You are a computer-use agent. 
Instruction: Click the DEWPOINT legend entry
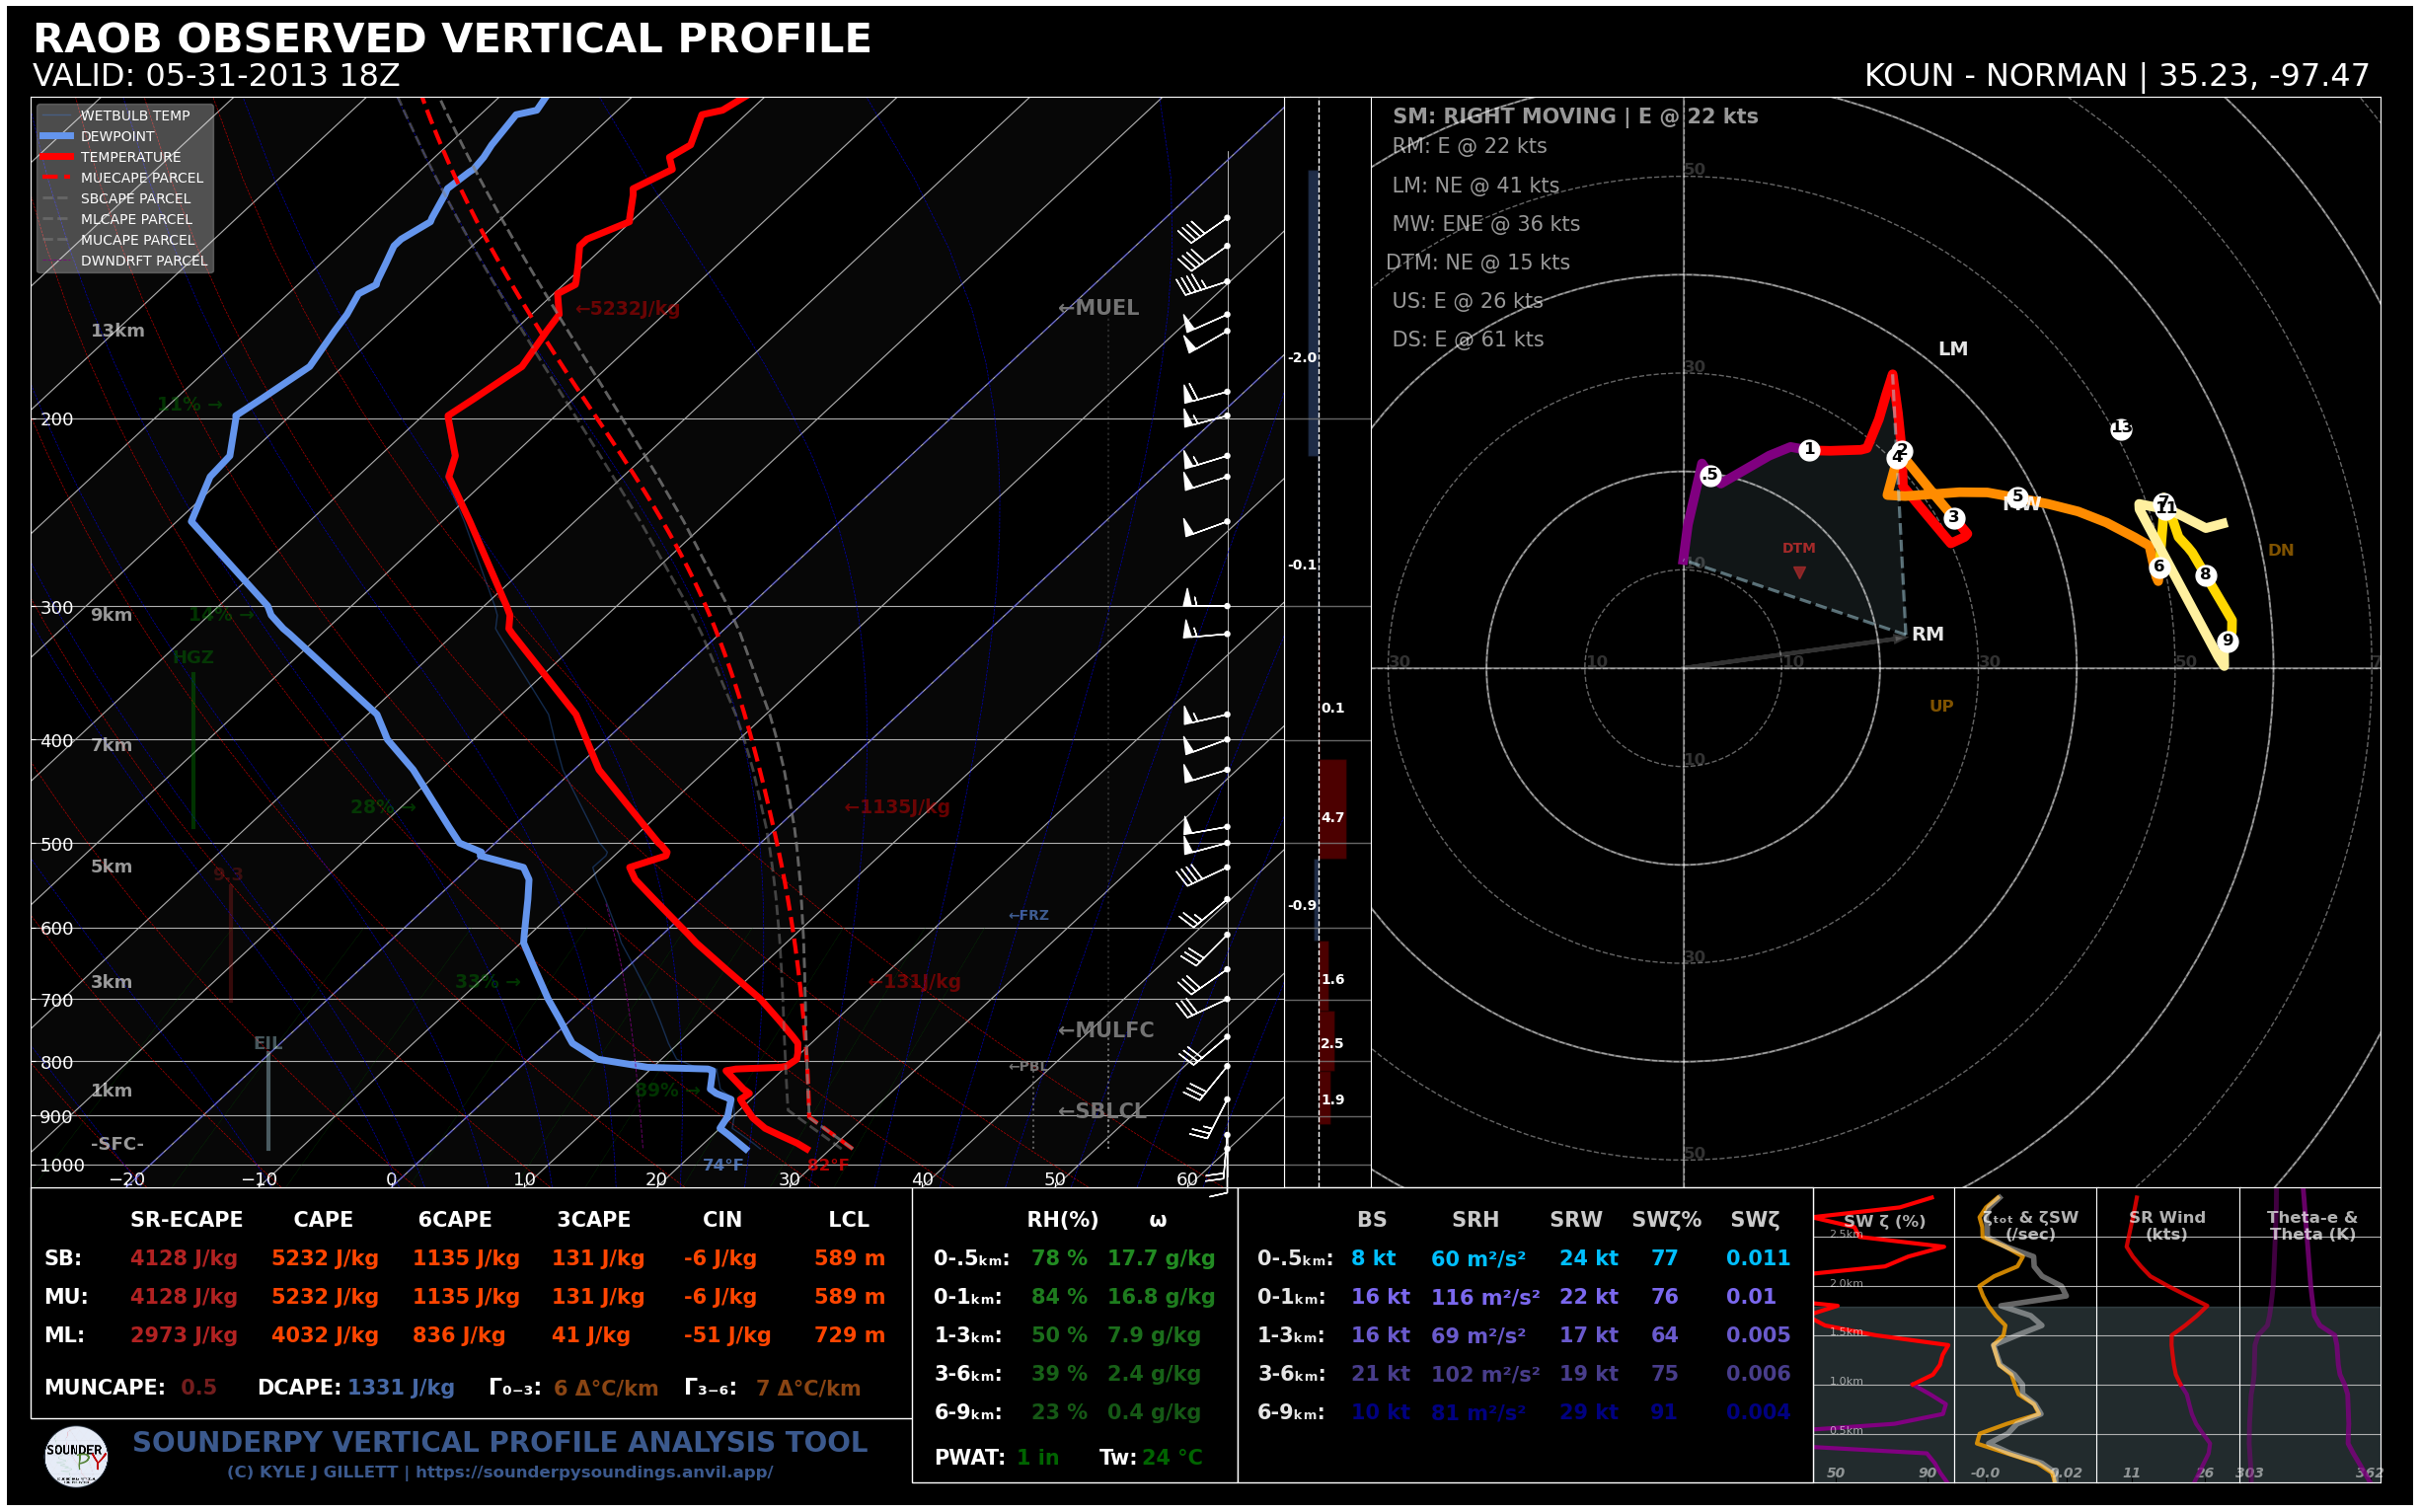click(x=117, y=136)
